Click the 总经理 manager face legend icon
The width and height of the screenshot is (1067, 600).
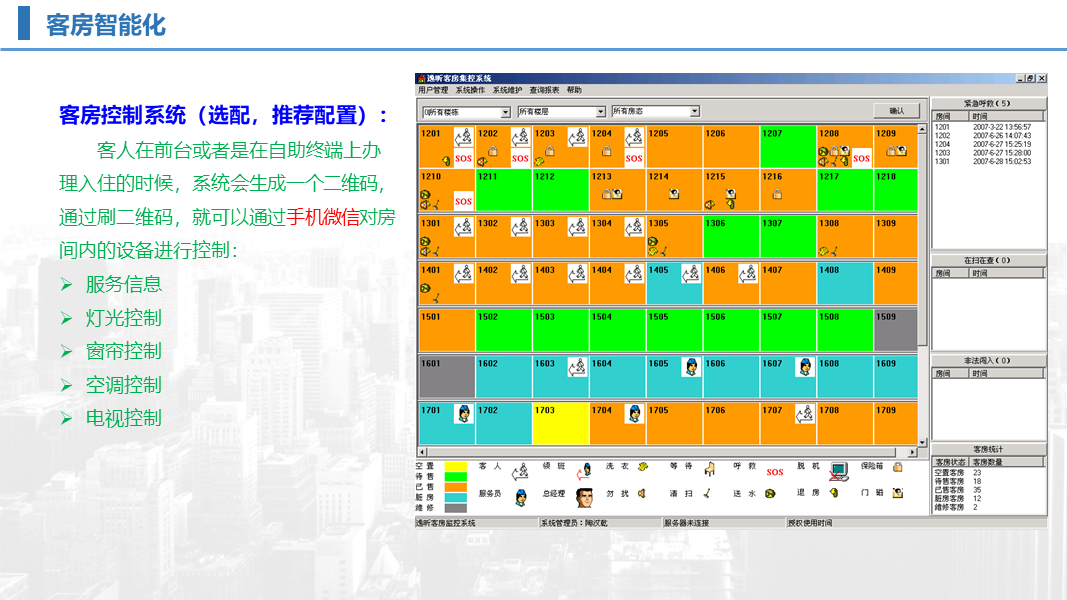click(586, 494)
